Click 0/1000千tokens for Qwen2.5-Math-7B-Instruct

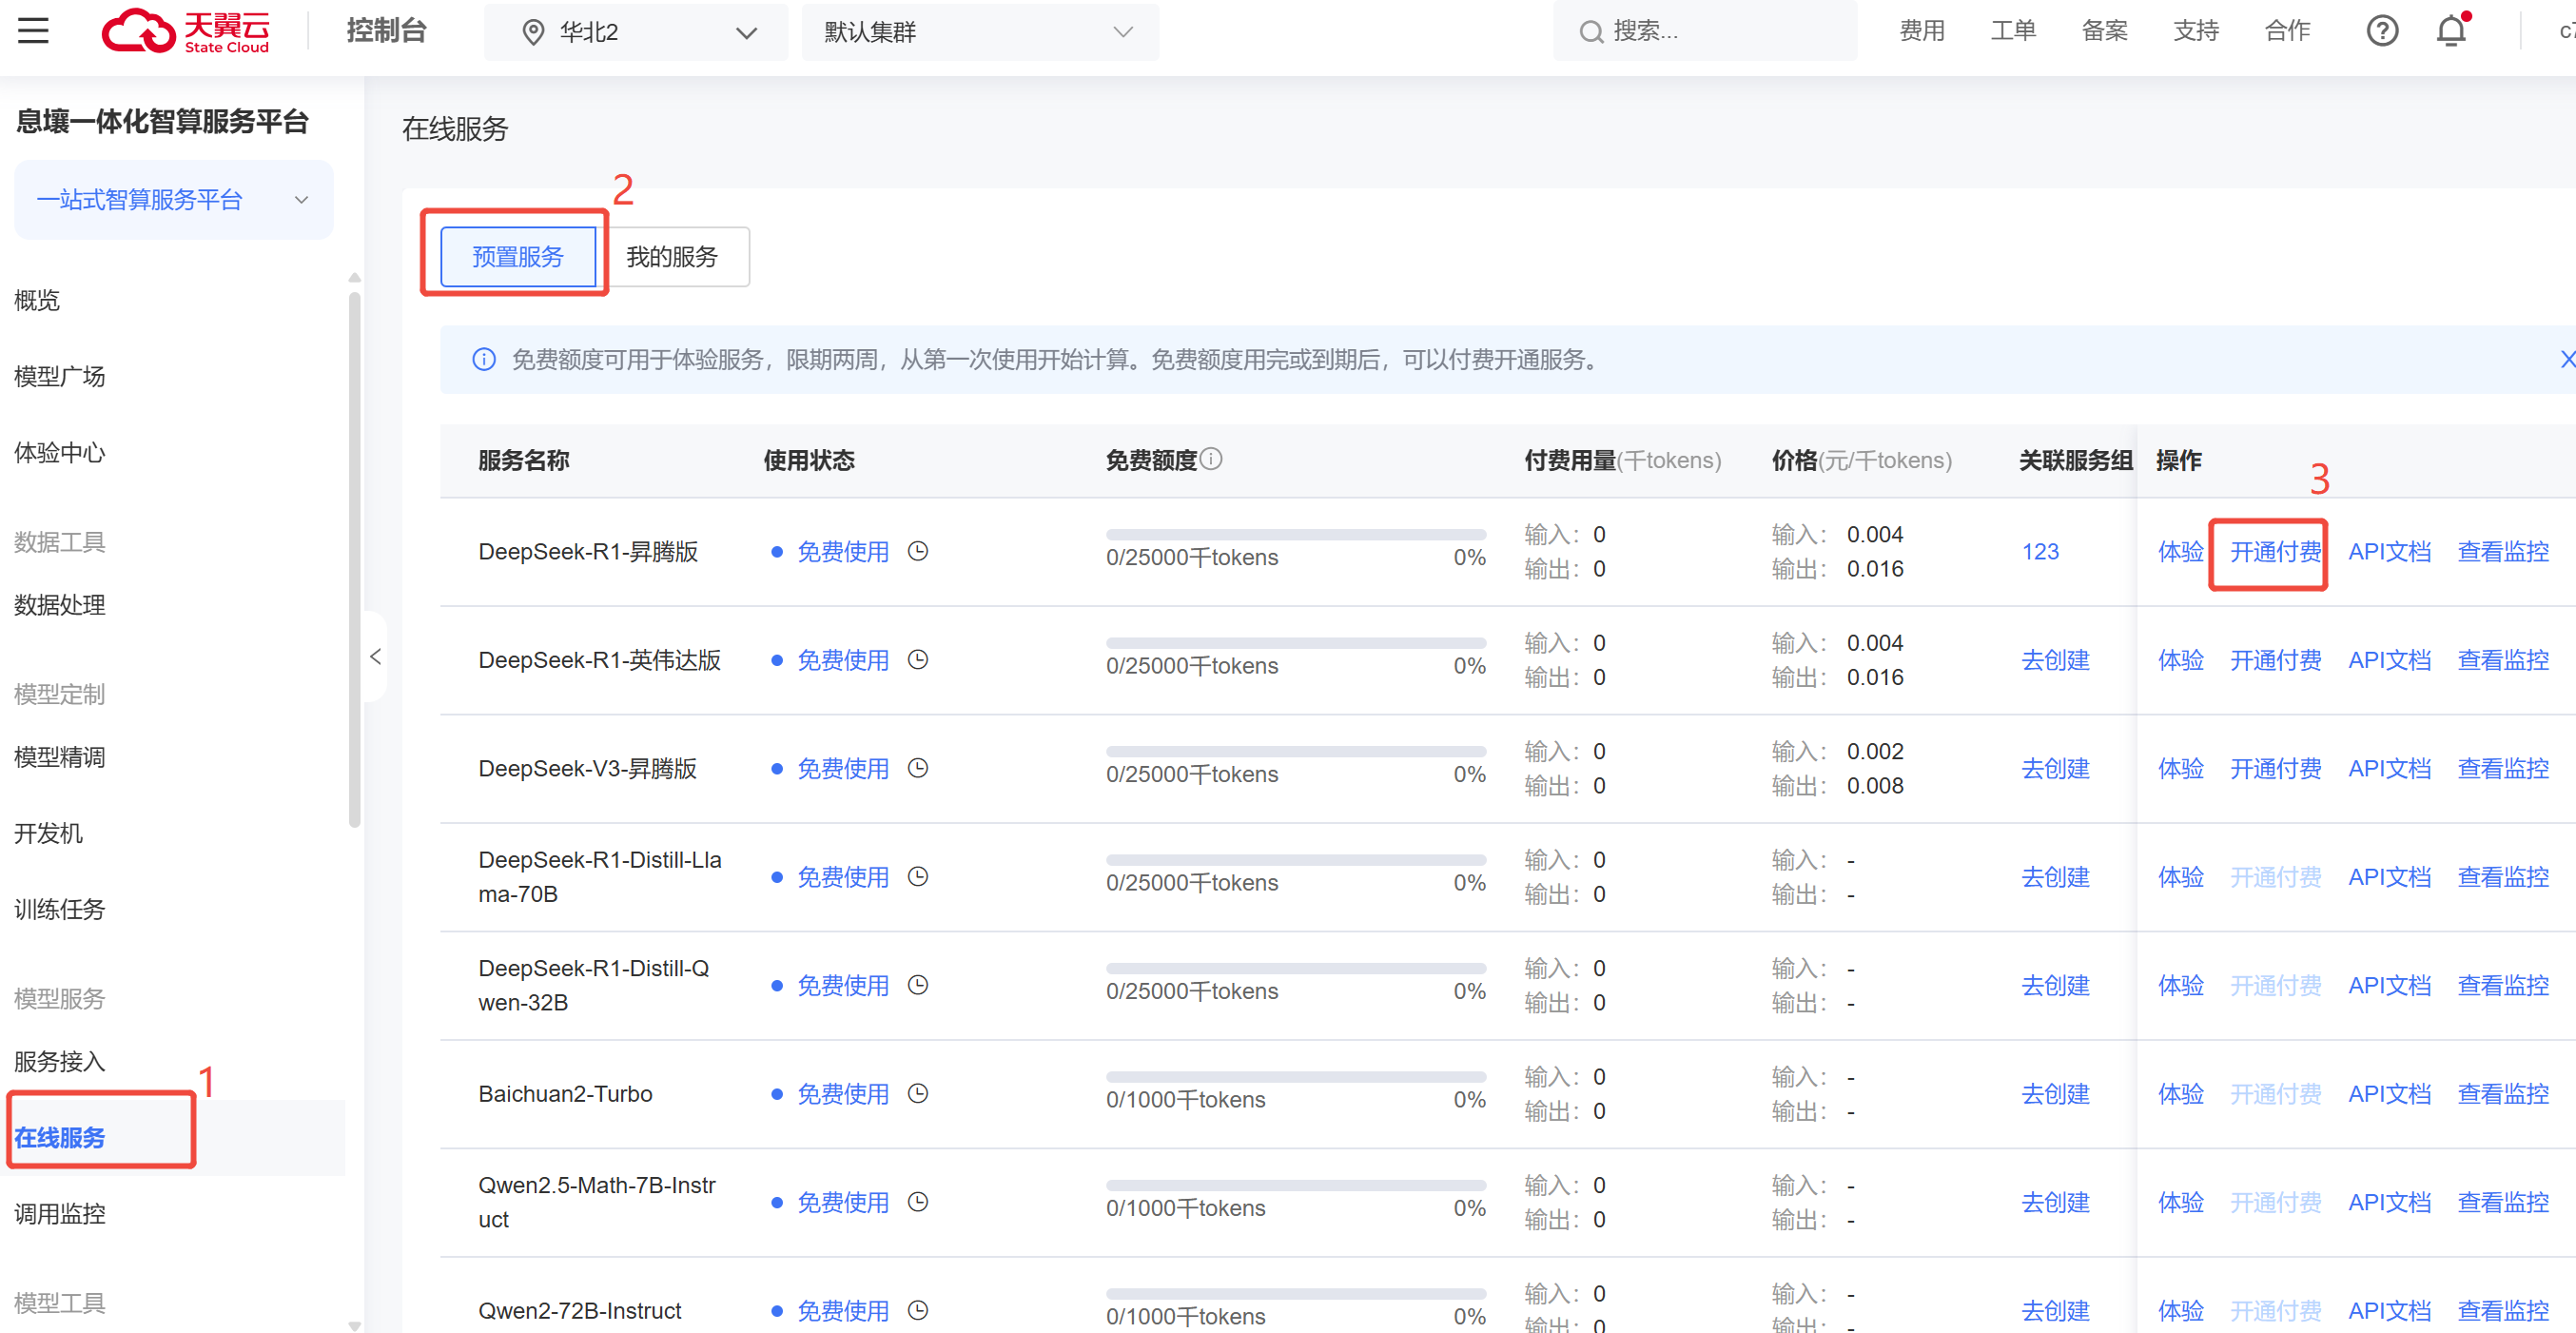coord(1185,1209)
